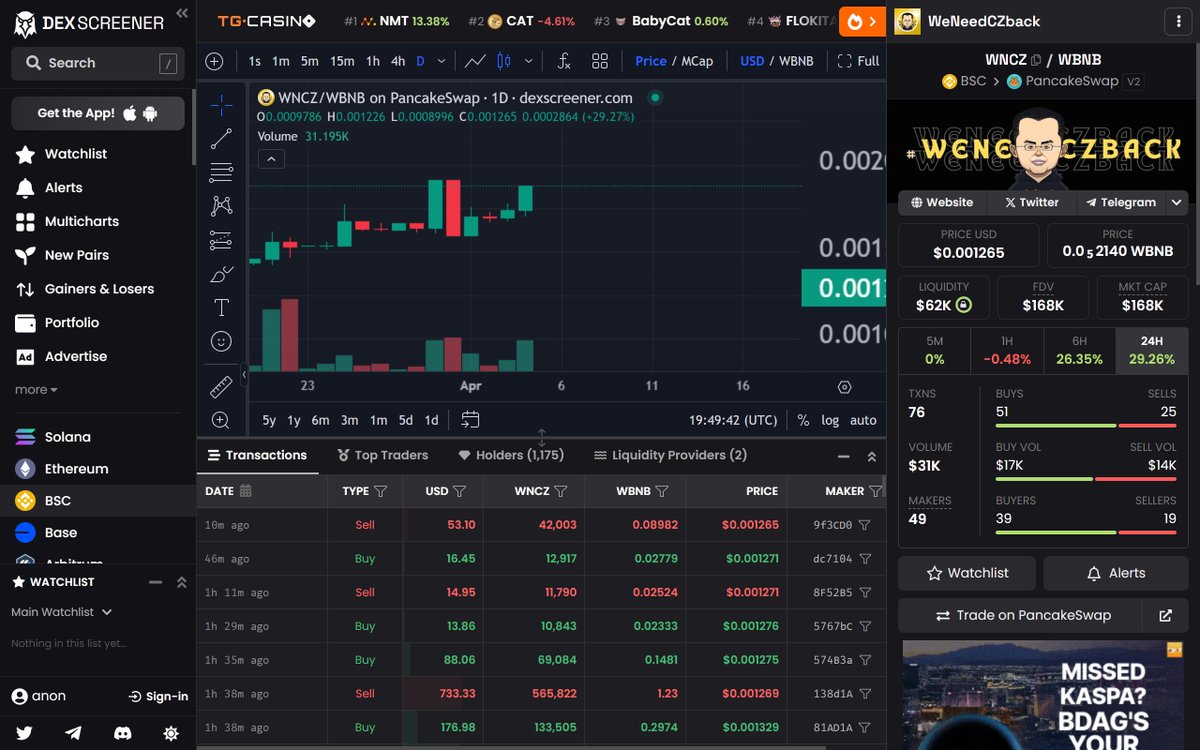Open the token Website link
The image size is (1200, 750).
click(x=942, y=202)
